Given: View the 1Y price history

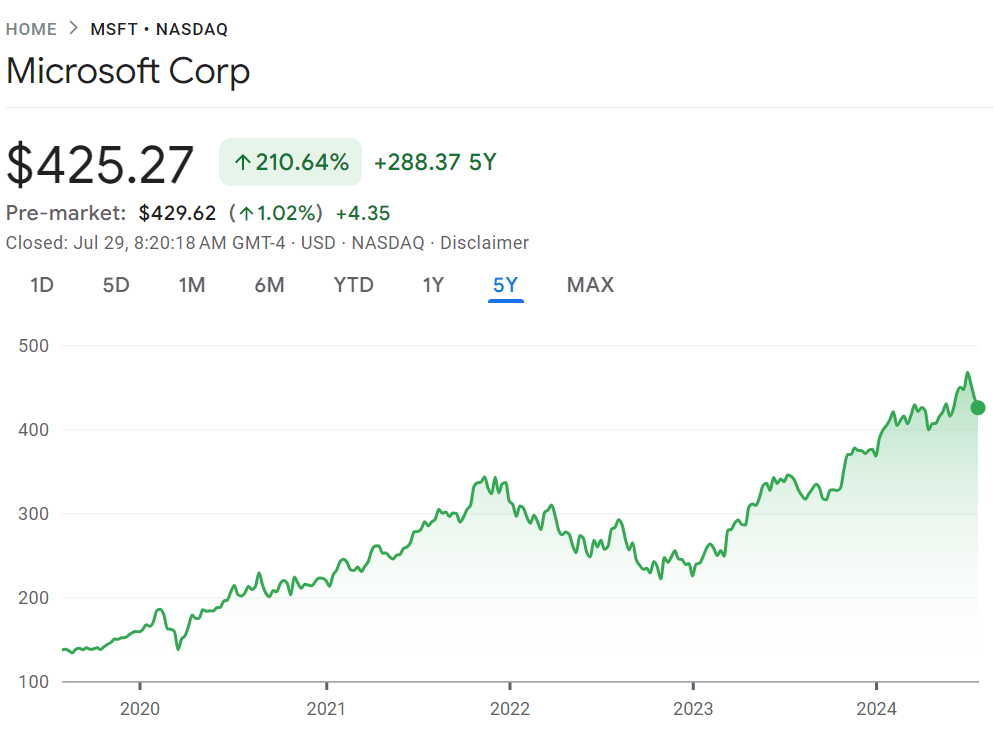Looking at the screenshot, I should [x=432, y=285].
